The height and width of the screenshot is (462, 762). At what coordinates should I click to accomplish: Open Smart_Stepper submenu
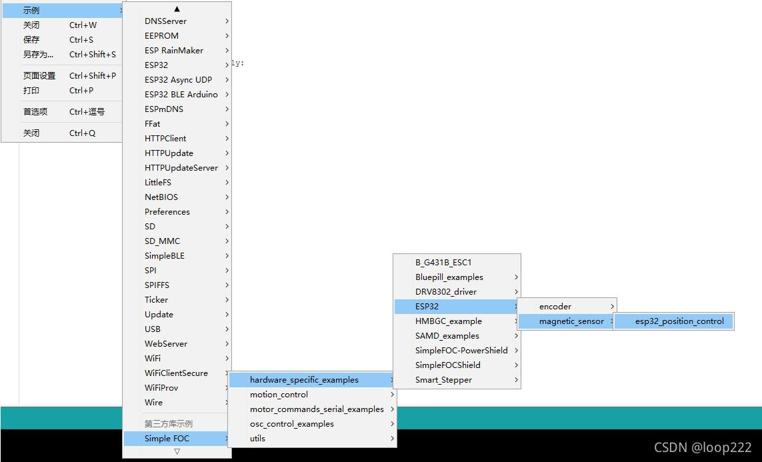457,380
